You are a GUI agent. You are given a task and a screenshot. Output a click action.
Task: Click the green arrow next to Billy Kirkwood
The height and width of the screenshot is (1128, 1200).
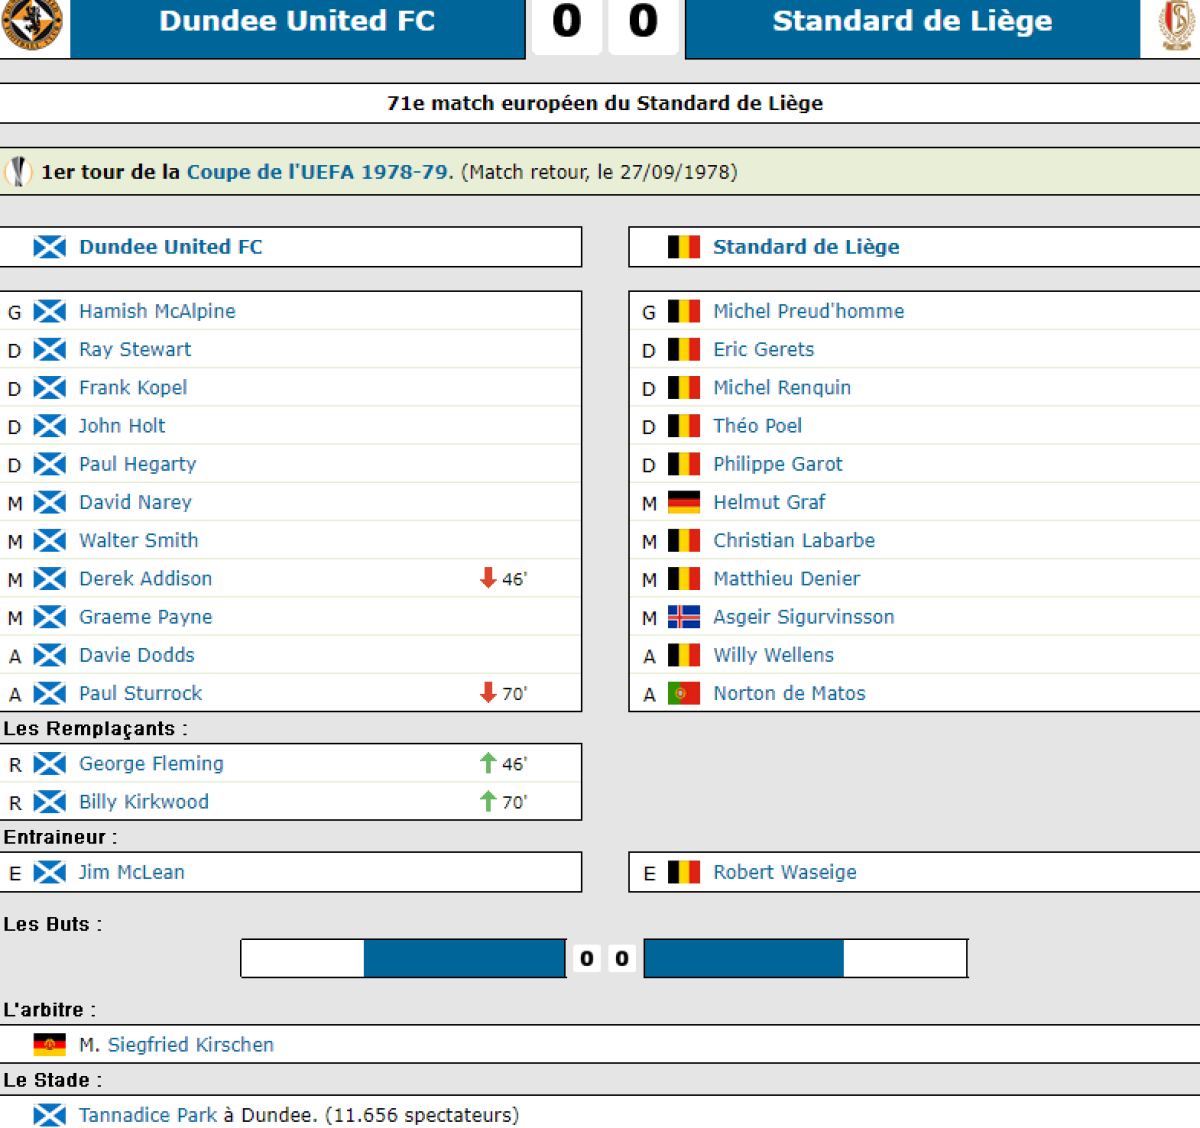[x=488, y=801]
